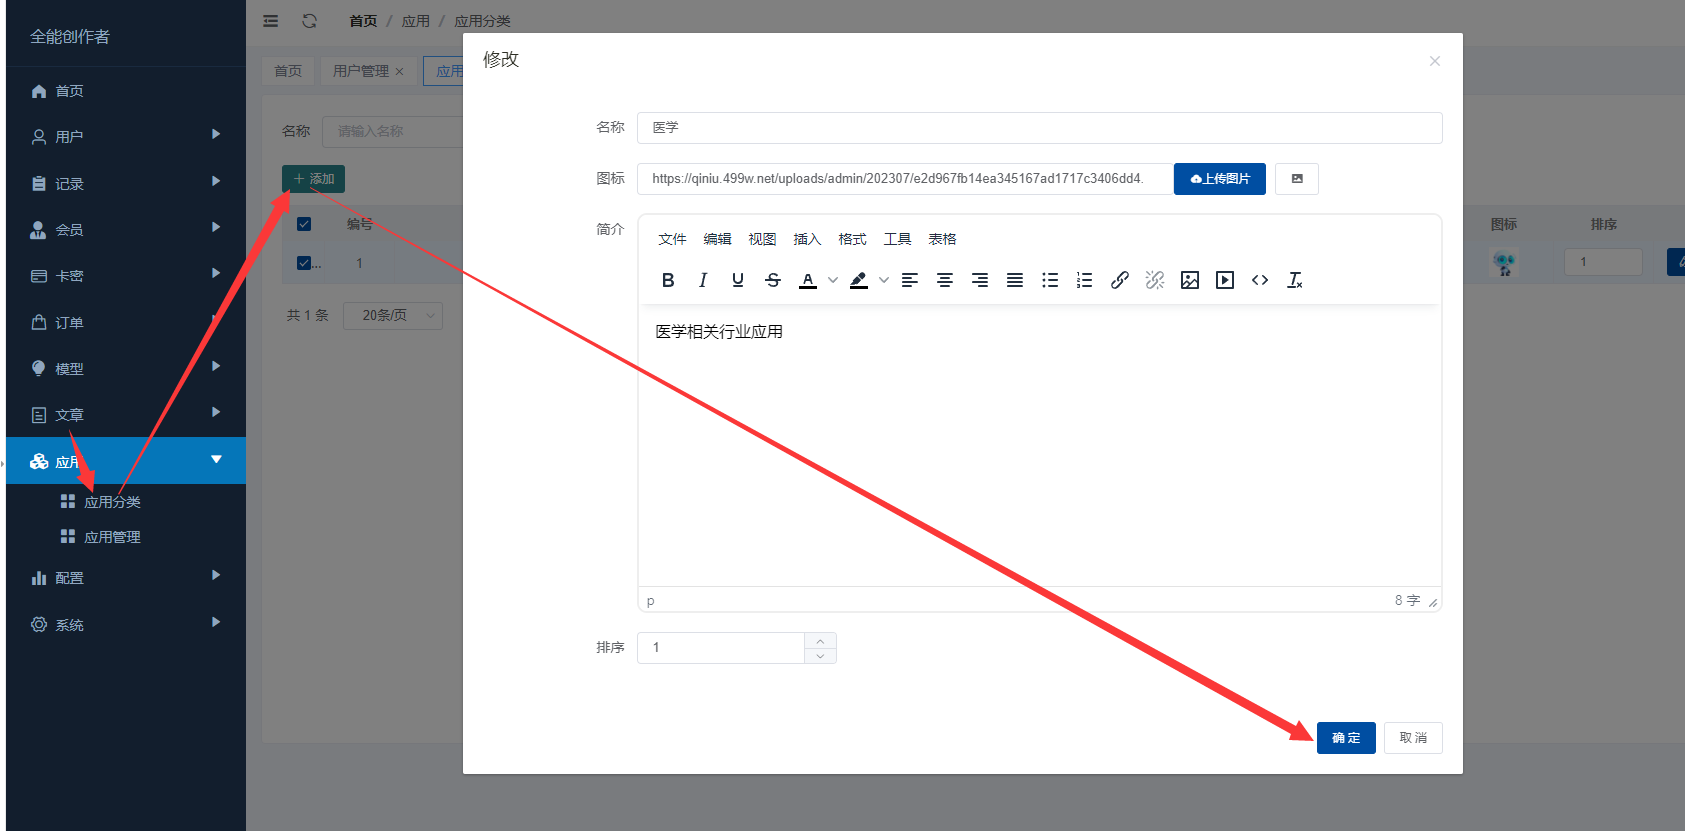Screen dimensions: 1685x831
Task: Open source code view icon
Action: tap(1260, 280)
